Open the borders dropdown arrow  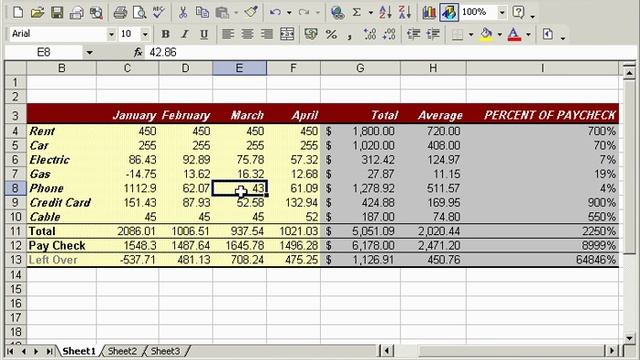471,35
